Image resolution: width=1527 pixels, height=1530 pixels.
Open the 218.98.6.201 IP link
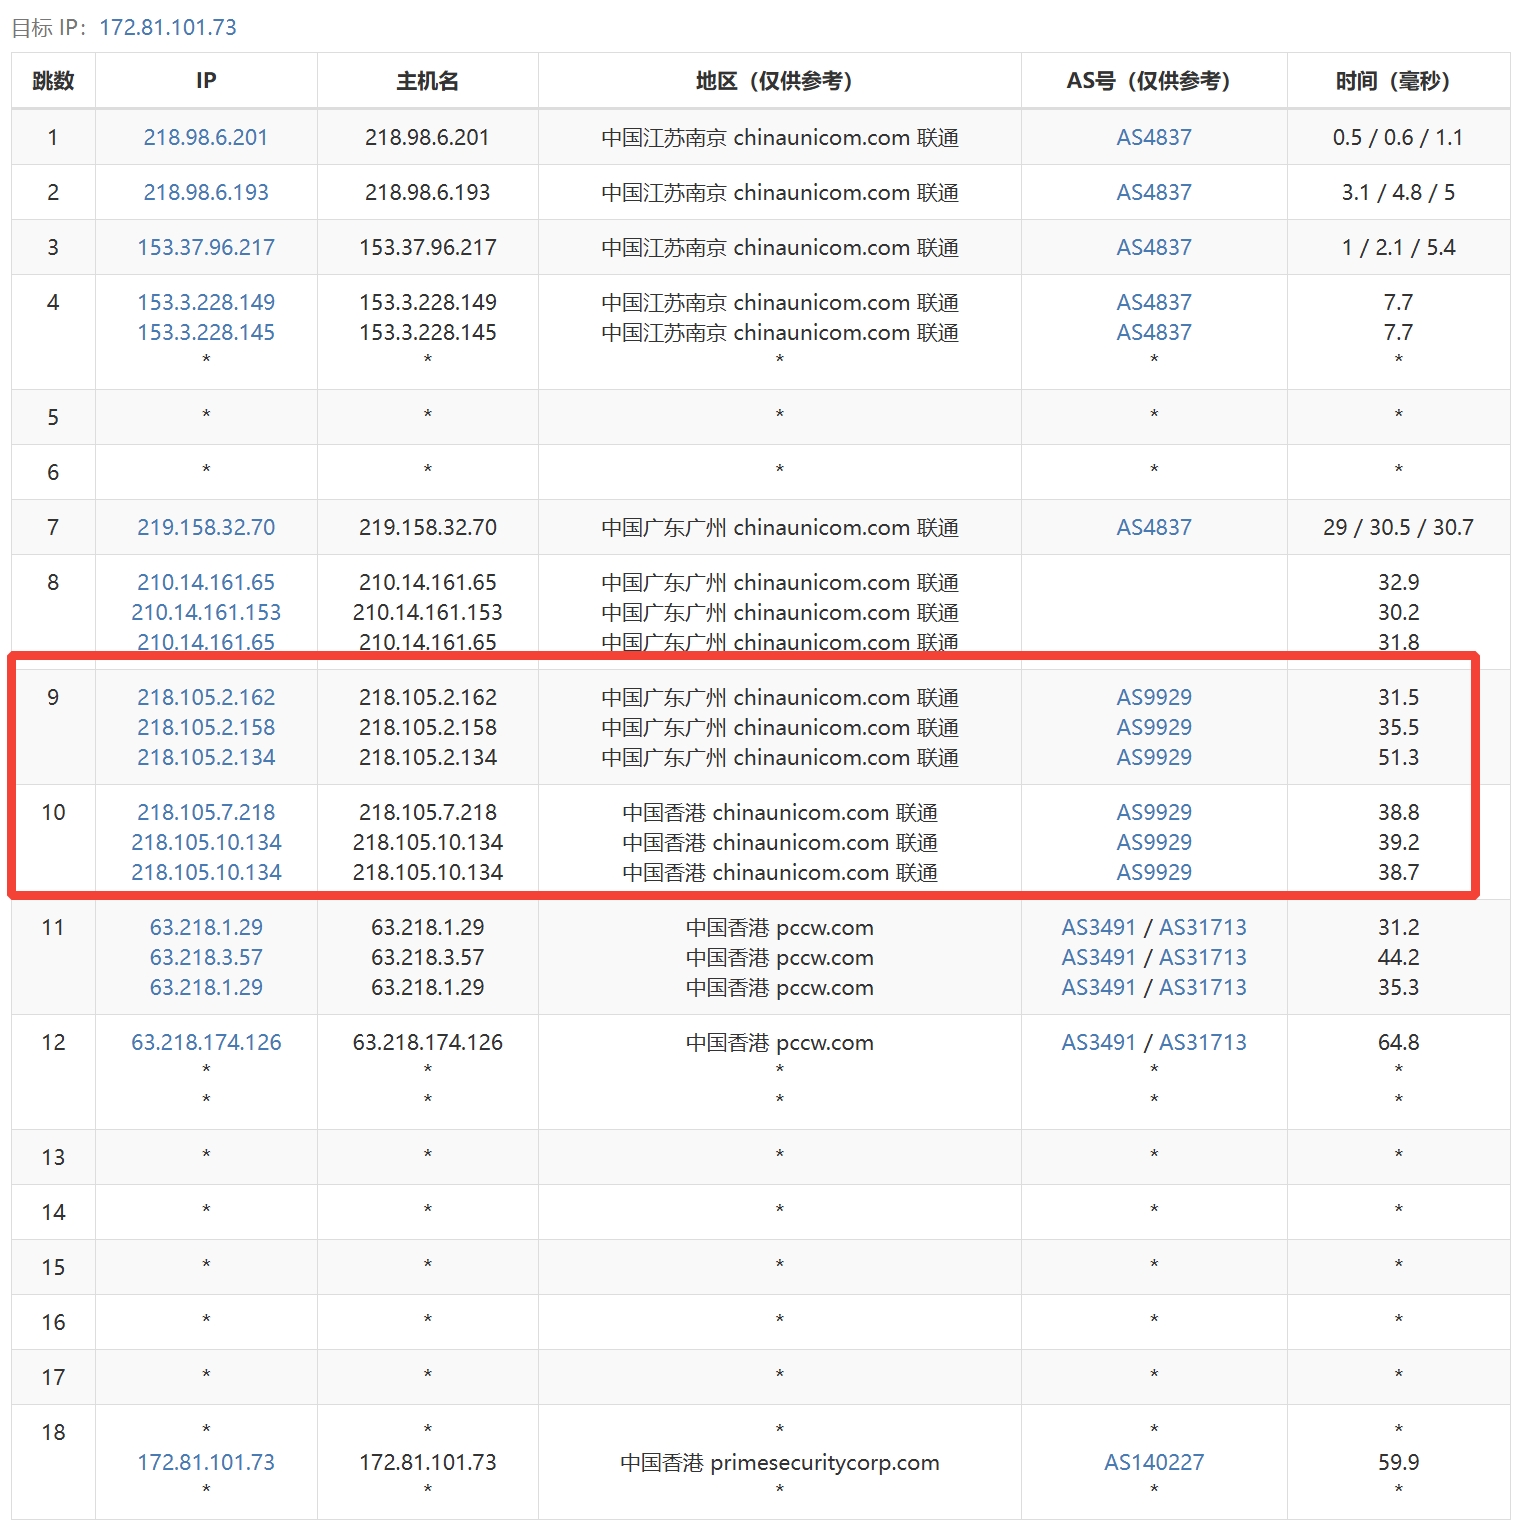[x=206, y=137]
